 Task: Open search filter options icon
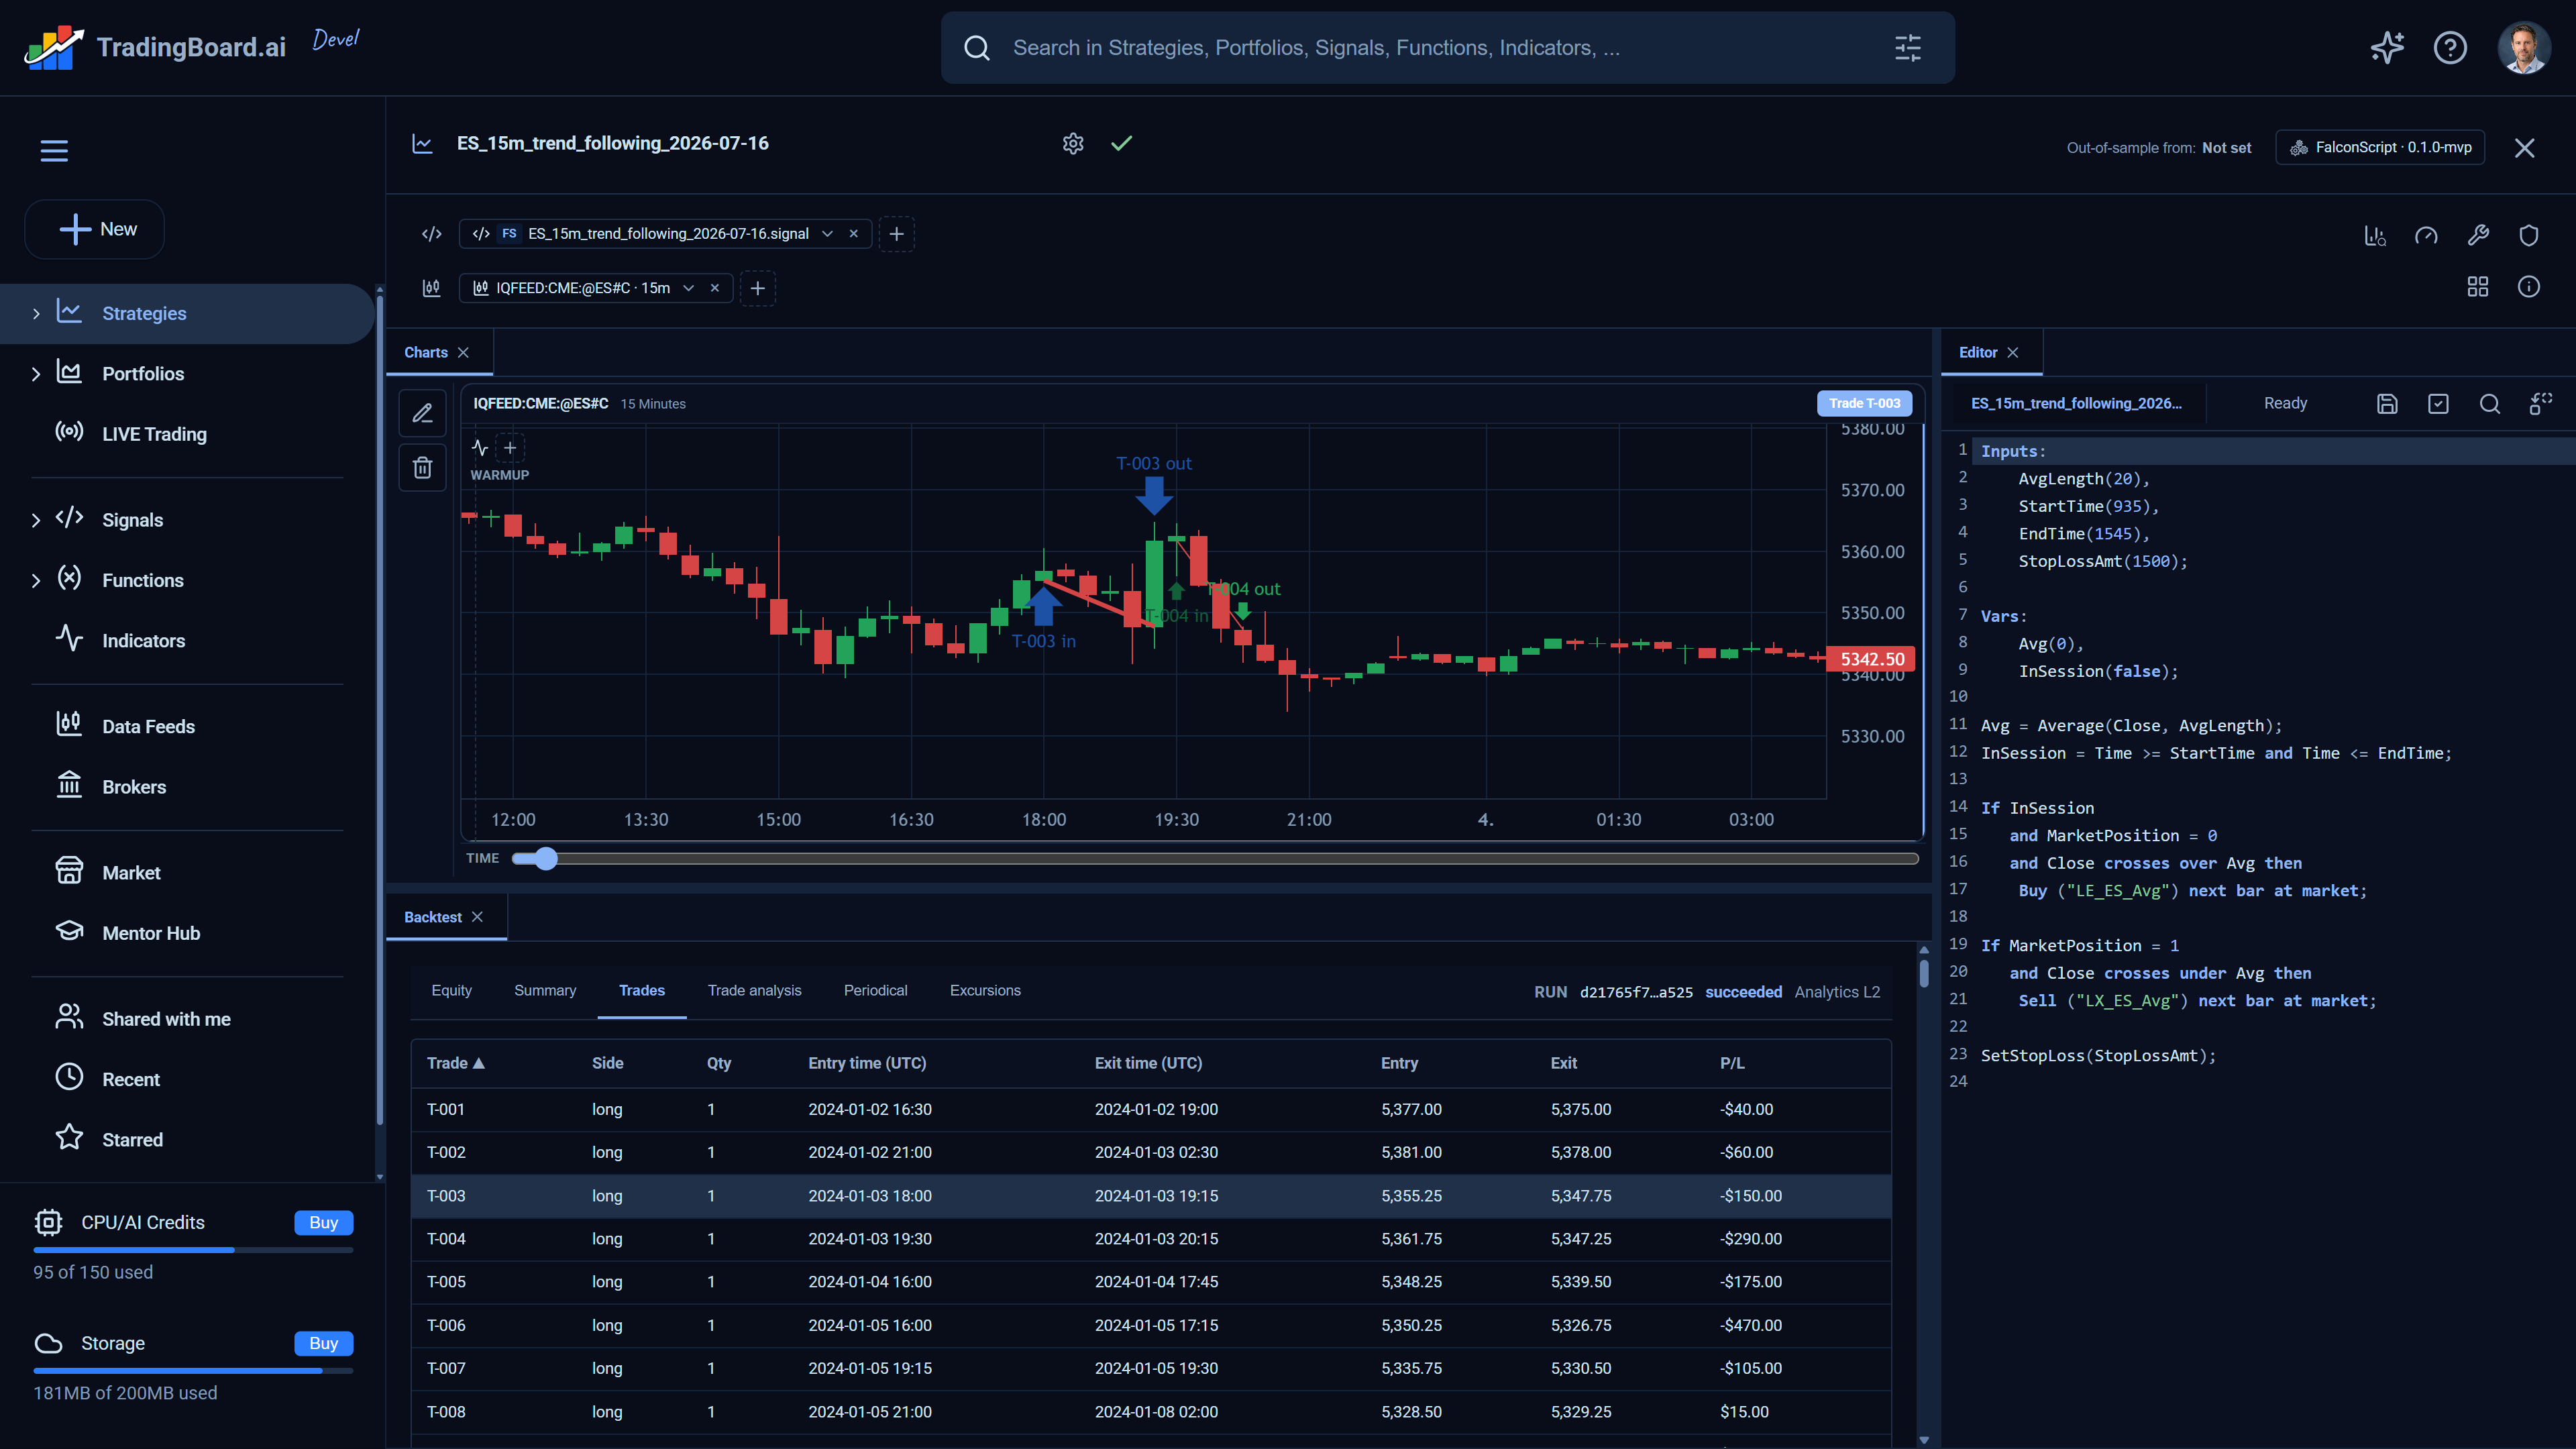pos(1908,47)
